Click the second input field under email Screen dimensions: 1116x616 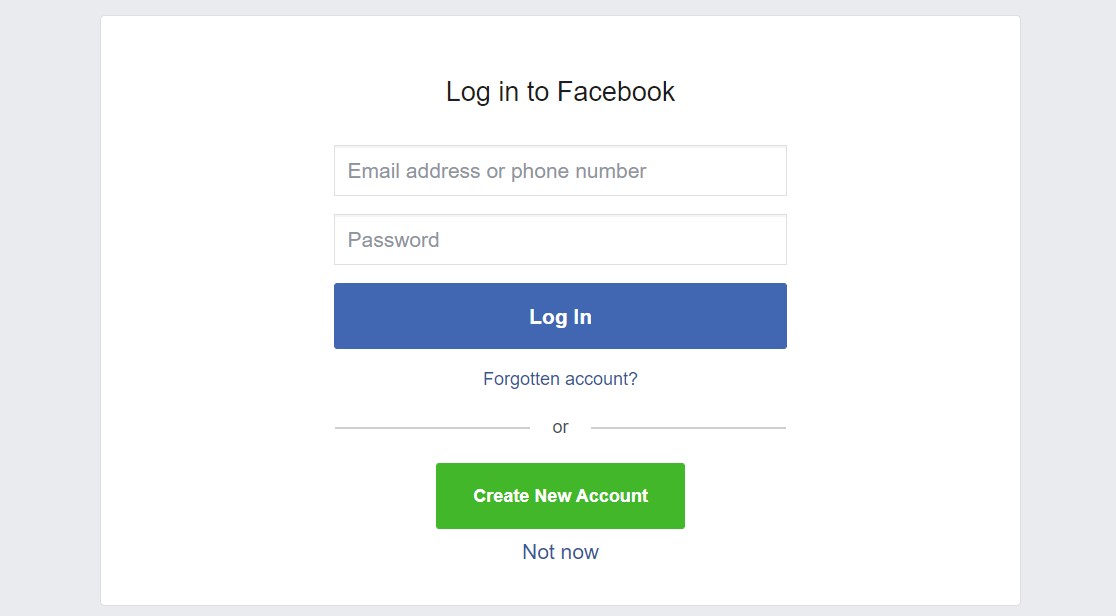click(x=560, y=240)
